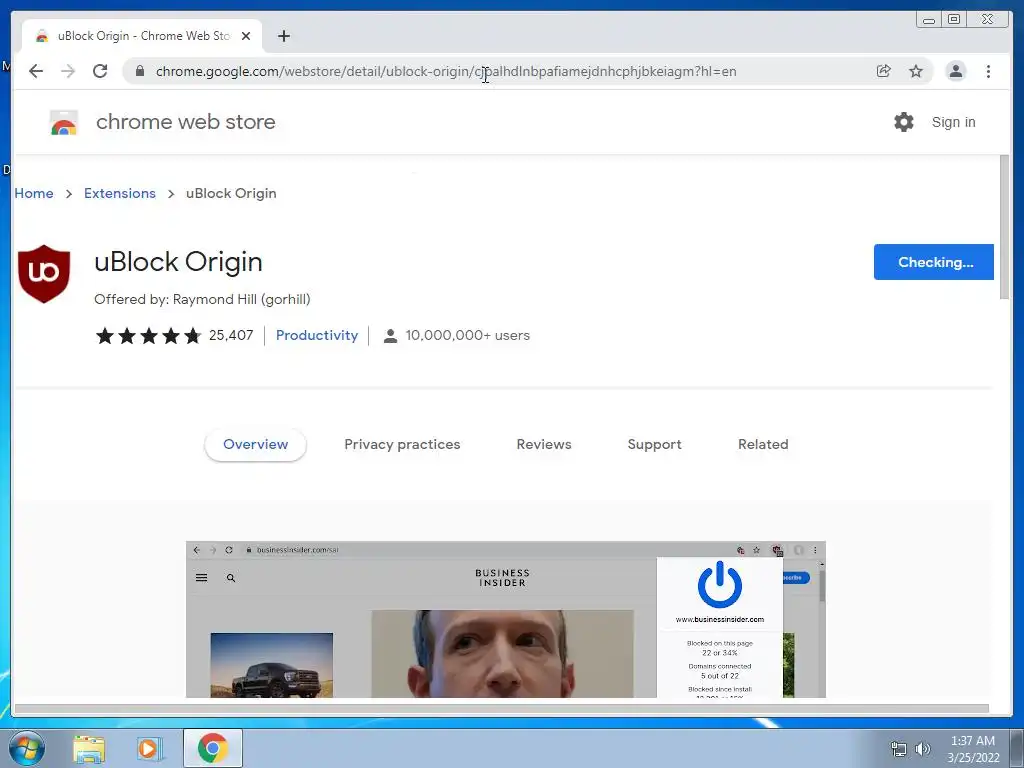Bookmark this tab with star icon
This screenshot has height=768, width=1024.
(916, 71)
